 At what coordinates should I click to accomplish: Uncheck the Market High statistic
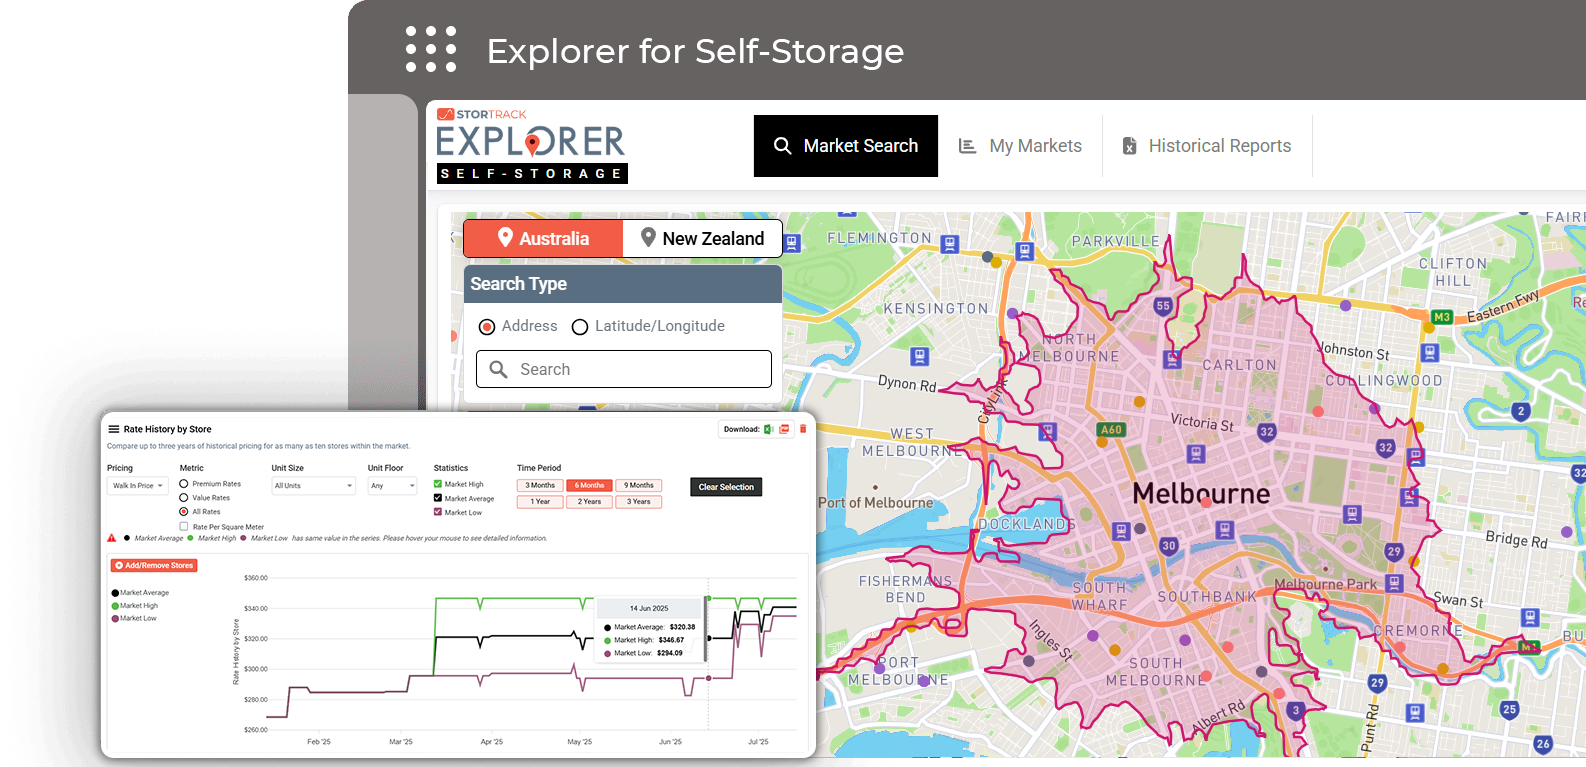438,484
